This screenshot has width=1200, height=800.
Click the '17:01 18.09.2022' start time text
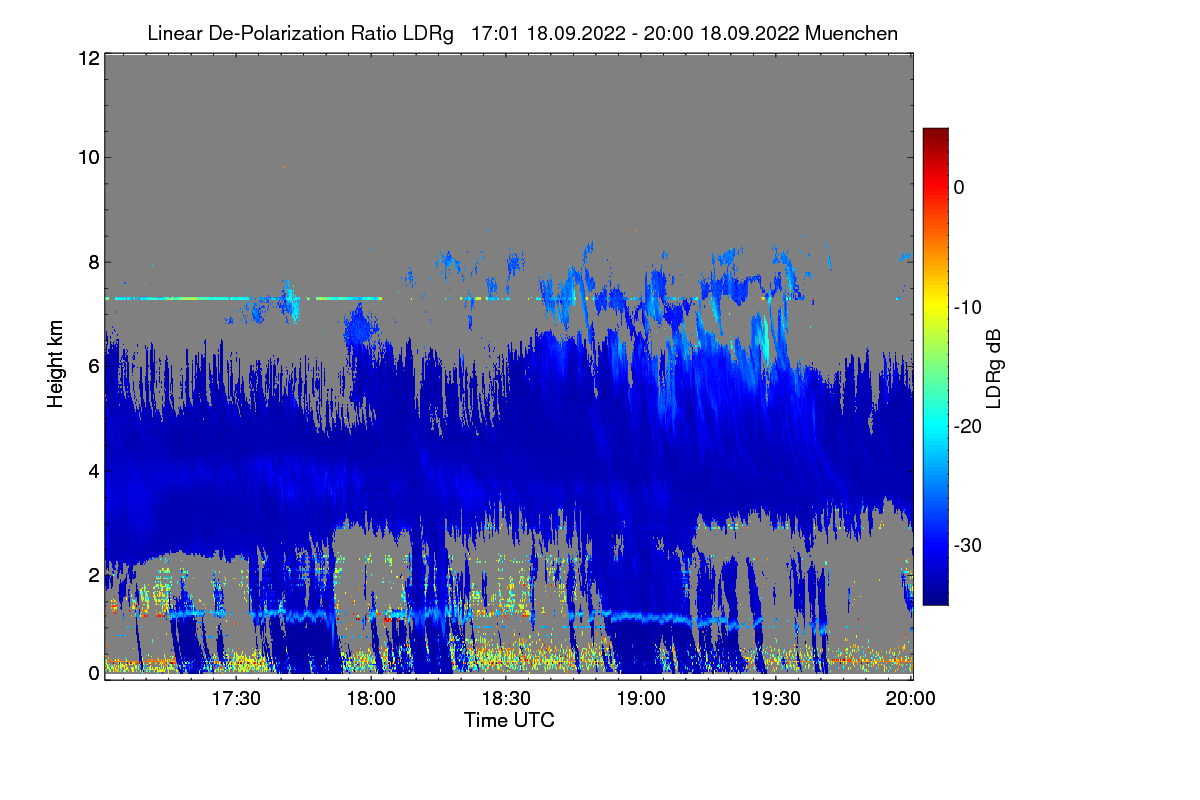tap(544, 33)
